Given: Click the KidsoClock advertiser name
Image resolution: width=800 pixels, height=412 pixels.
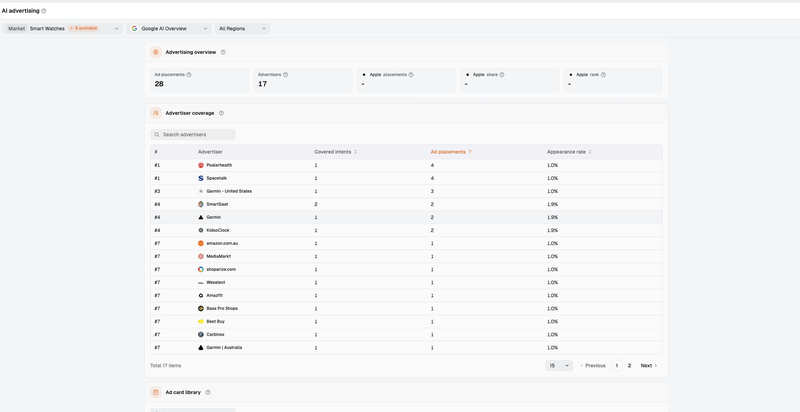Looking at the screenshot, I should click(218, 230).
